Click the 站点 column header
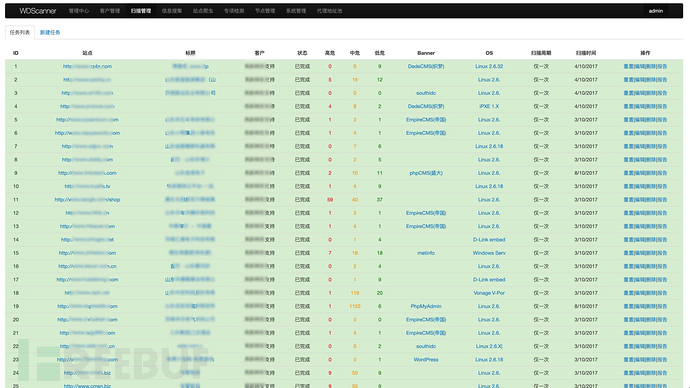Image resolution: width=690 pixels, height=388 pixels. [x=87, y=53]
